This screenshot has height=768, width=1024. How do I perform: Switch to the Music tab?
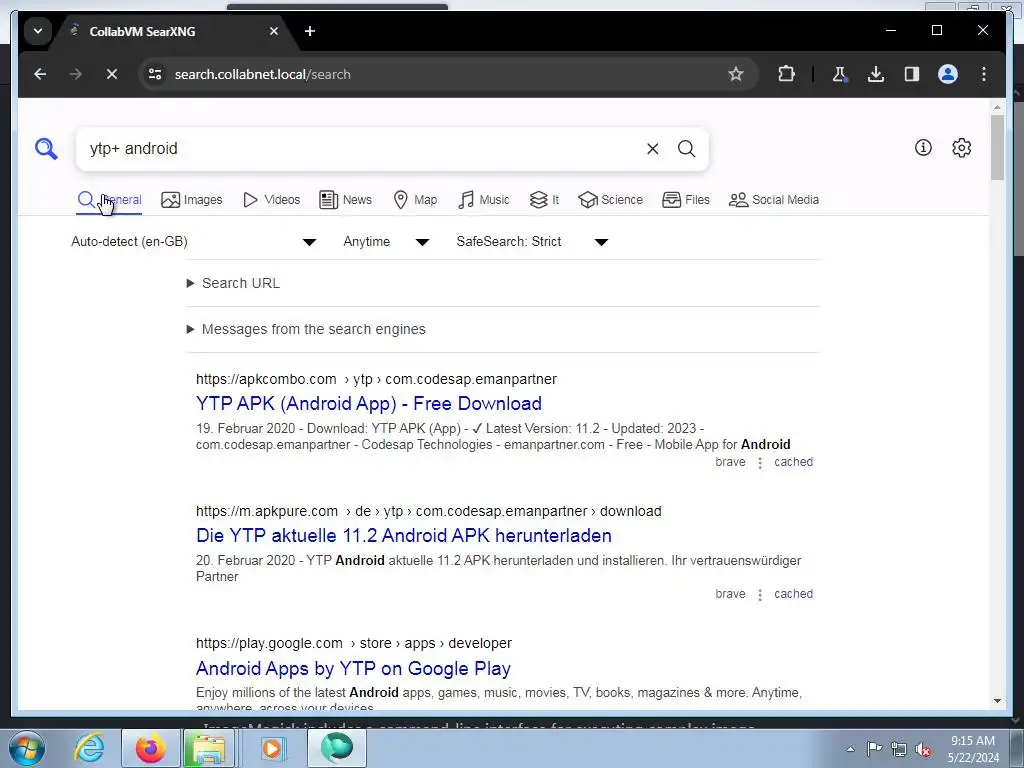coord(484,200)
